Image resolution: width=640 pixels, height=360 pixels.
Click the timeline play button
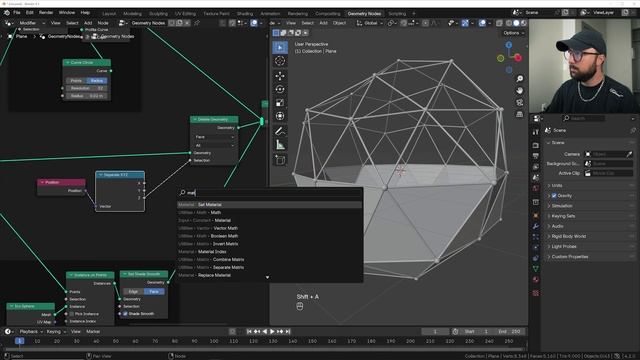point(272,331)
